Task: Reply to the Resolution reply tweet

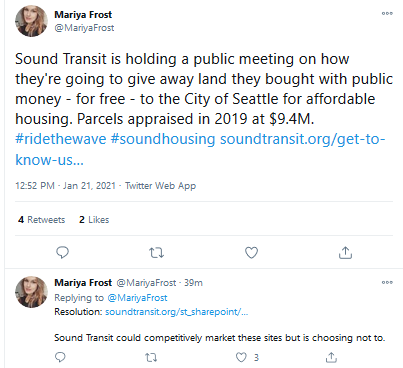Action: pyautogui.click(x=60, y=357)
